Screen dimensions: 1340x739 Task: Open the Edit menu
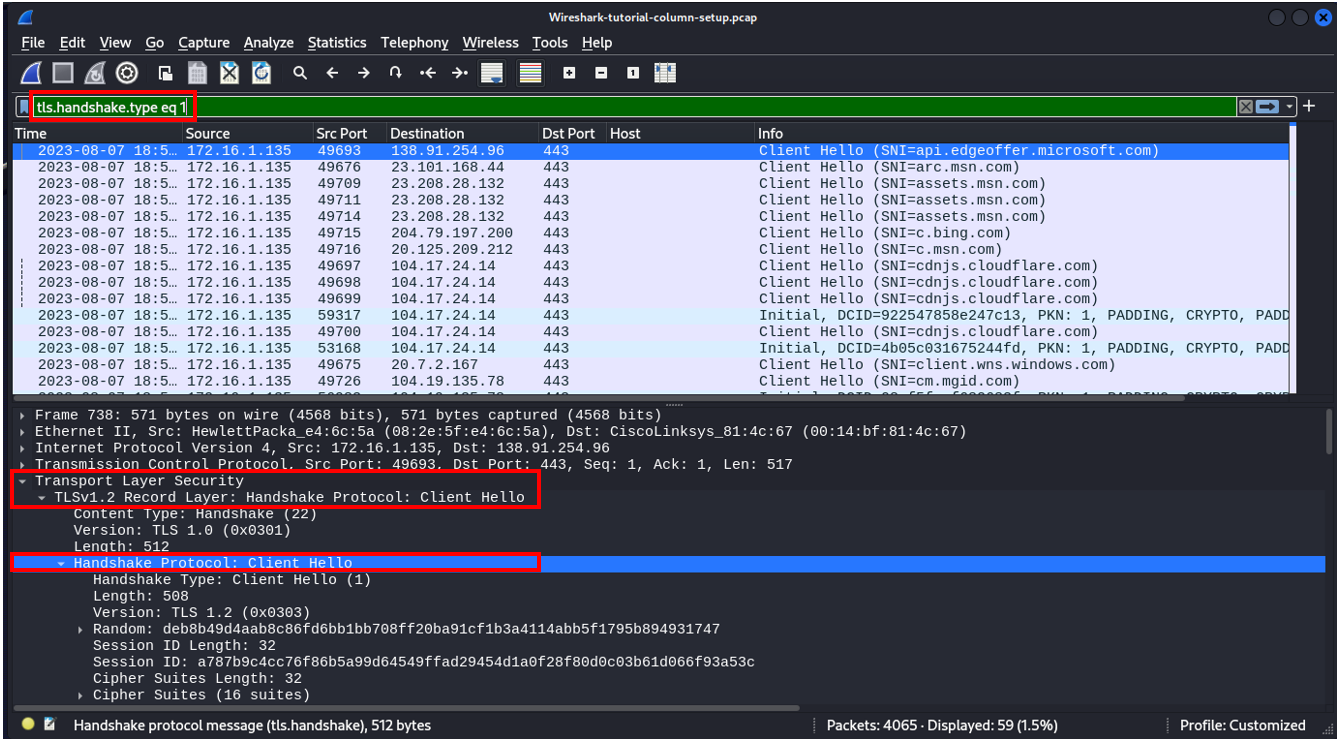point(72,42)
